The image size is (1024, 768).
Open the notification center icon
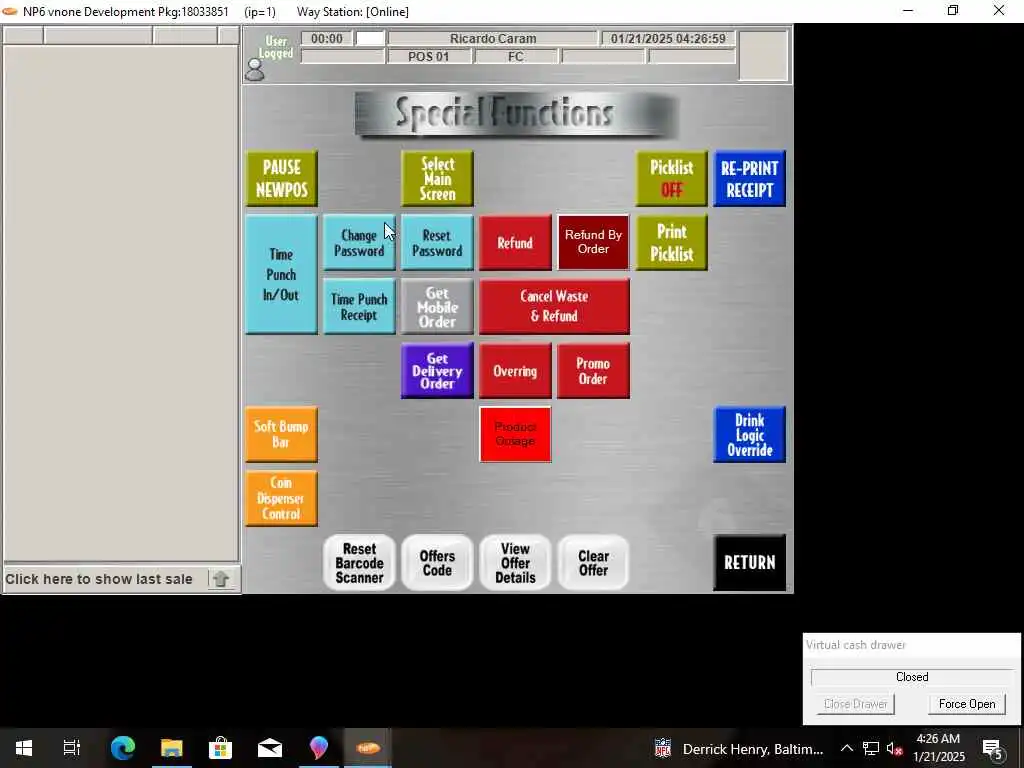click(992, 748)
